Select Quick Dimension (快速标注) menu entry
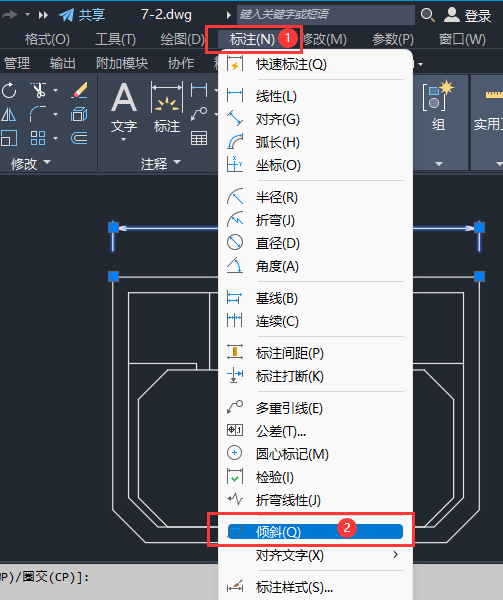Image resolution: width=503 pixels, height=600 pixels. (x=315, y=64)
